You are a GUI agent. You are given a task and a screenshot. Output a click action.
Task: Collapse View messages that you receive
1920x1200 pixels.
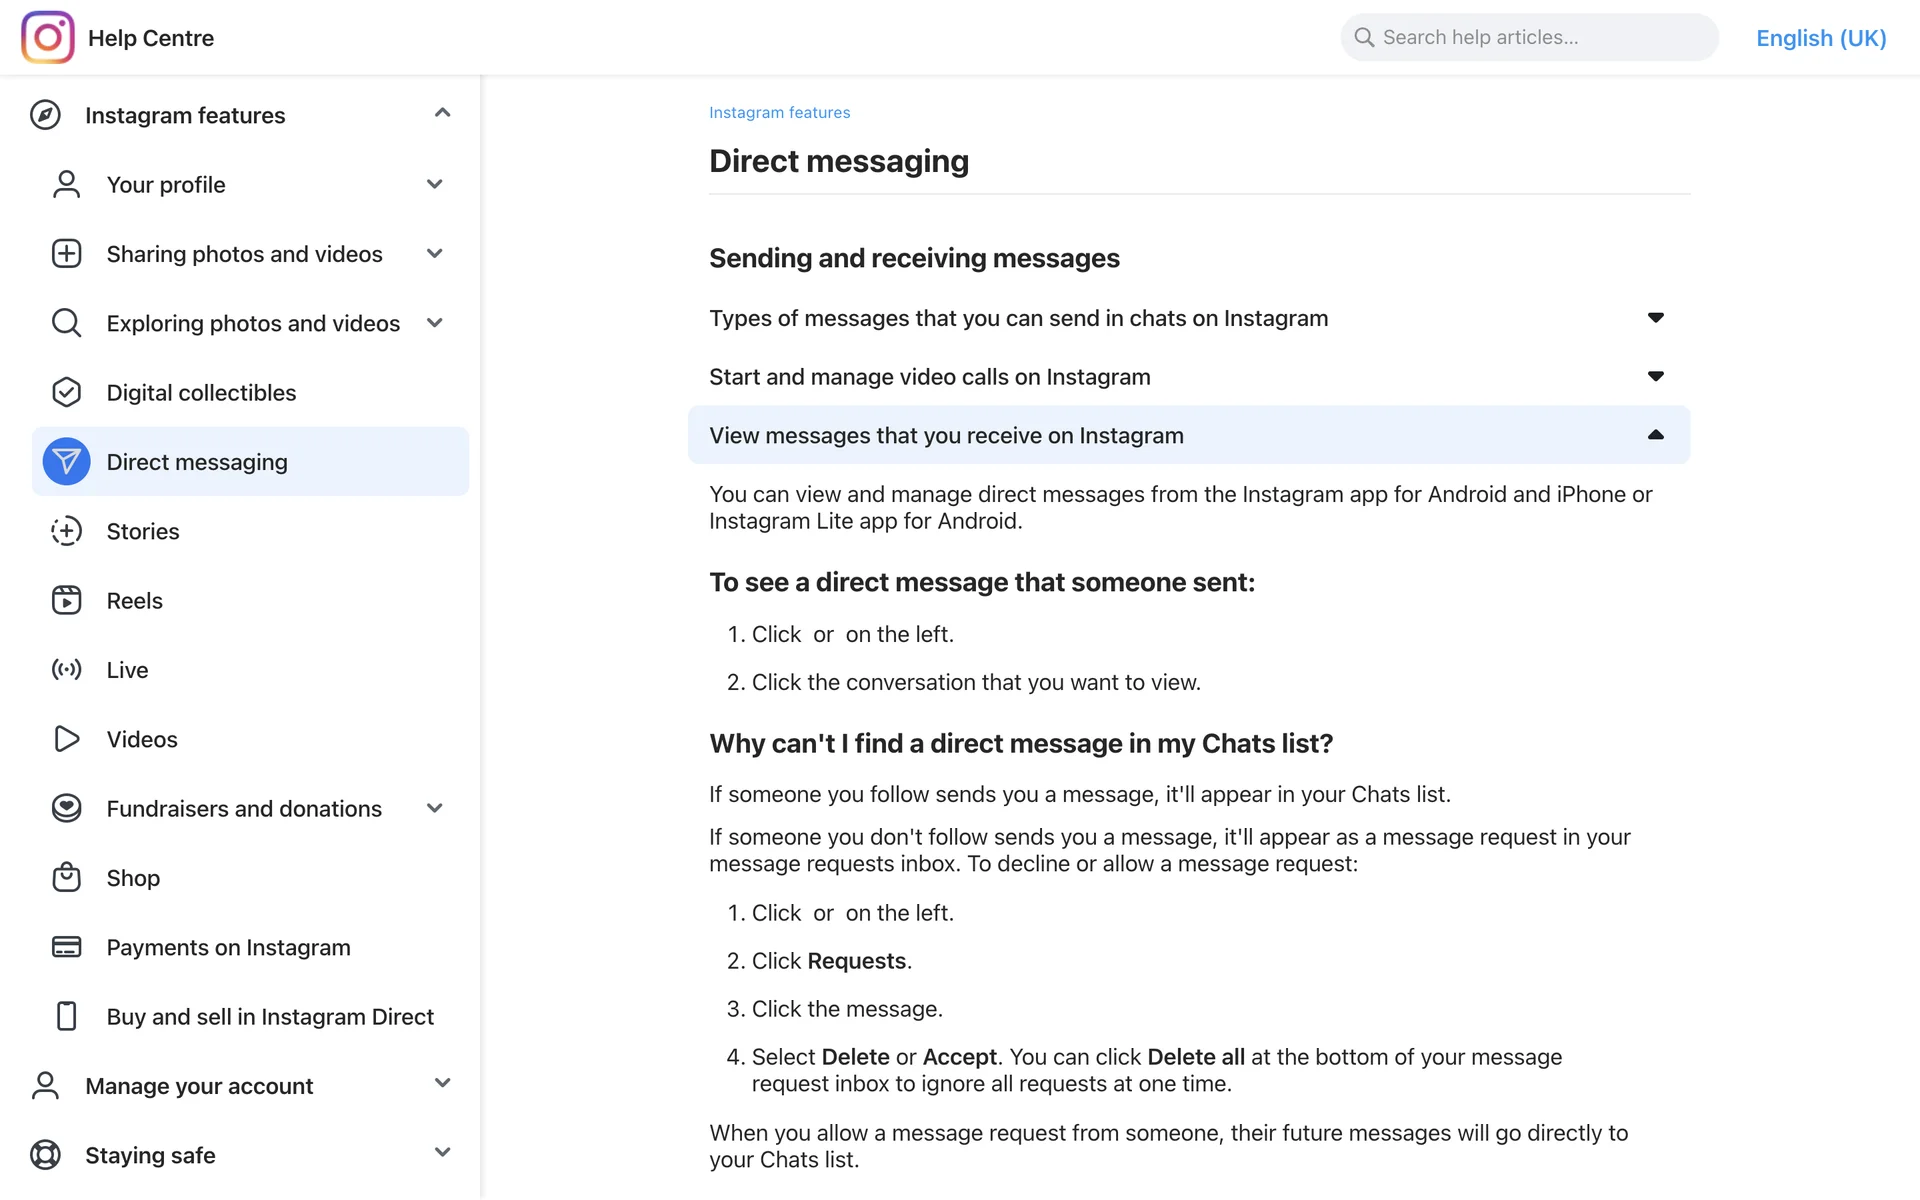coord(1655,435)
